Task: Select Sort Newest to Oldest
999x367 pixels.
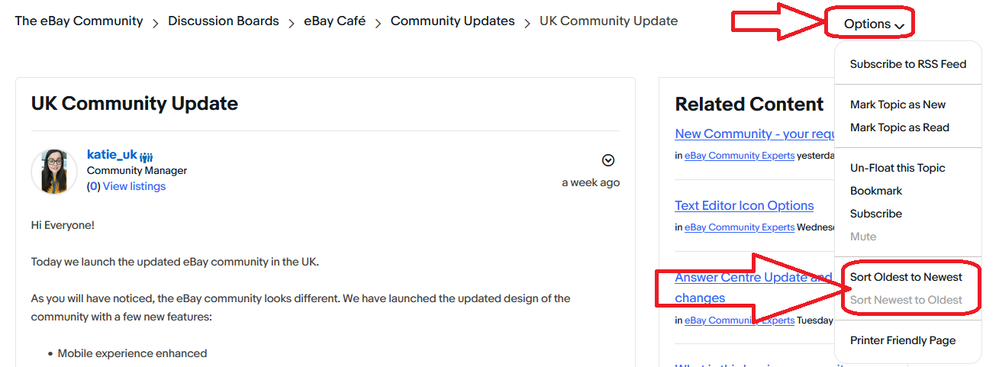Action: click(x=906, y=300)
